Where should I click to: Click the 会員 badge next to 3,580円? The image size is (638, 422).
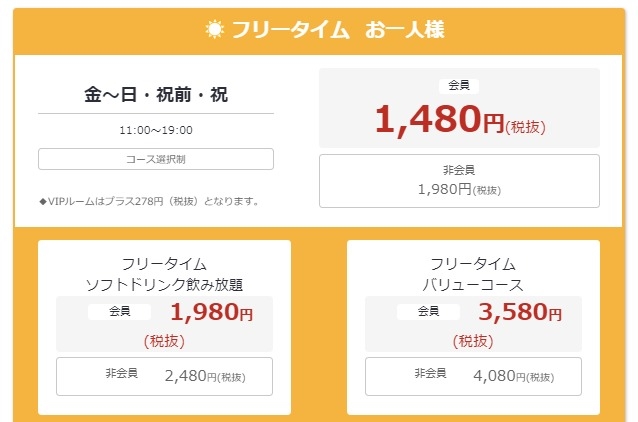pos(429,312)
